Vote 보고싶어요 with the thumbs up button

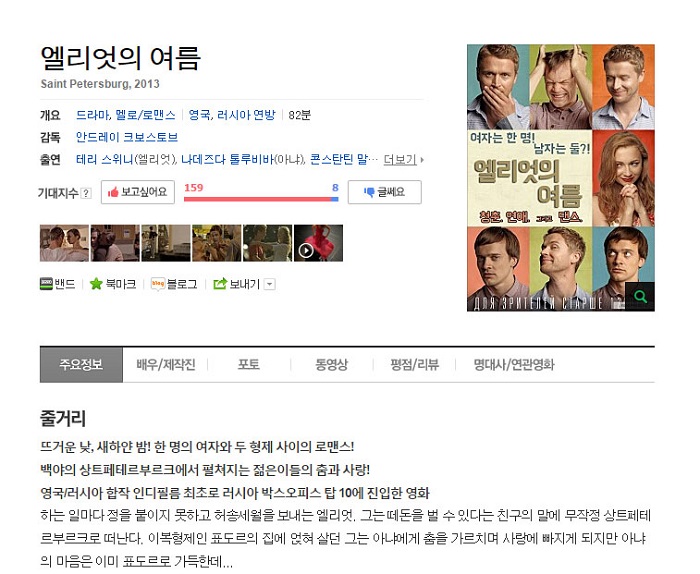click(138, 192)
